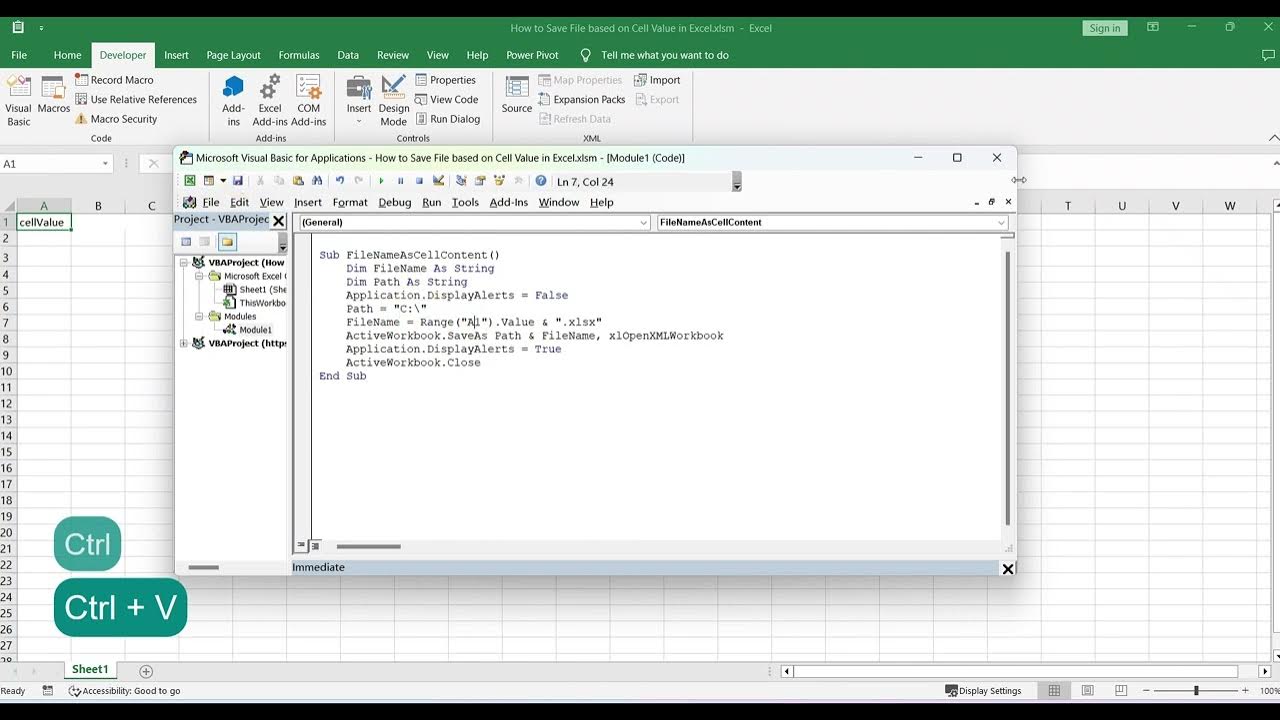Open the Power Pivot tab
Image resolution: width=1280 pixels, height=720 pixels.
[532, 55]
